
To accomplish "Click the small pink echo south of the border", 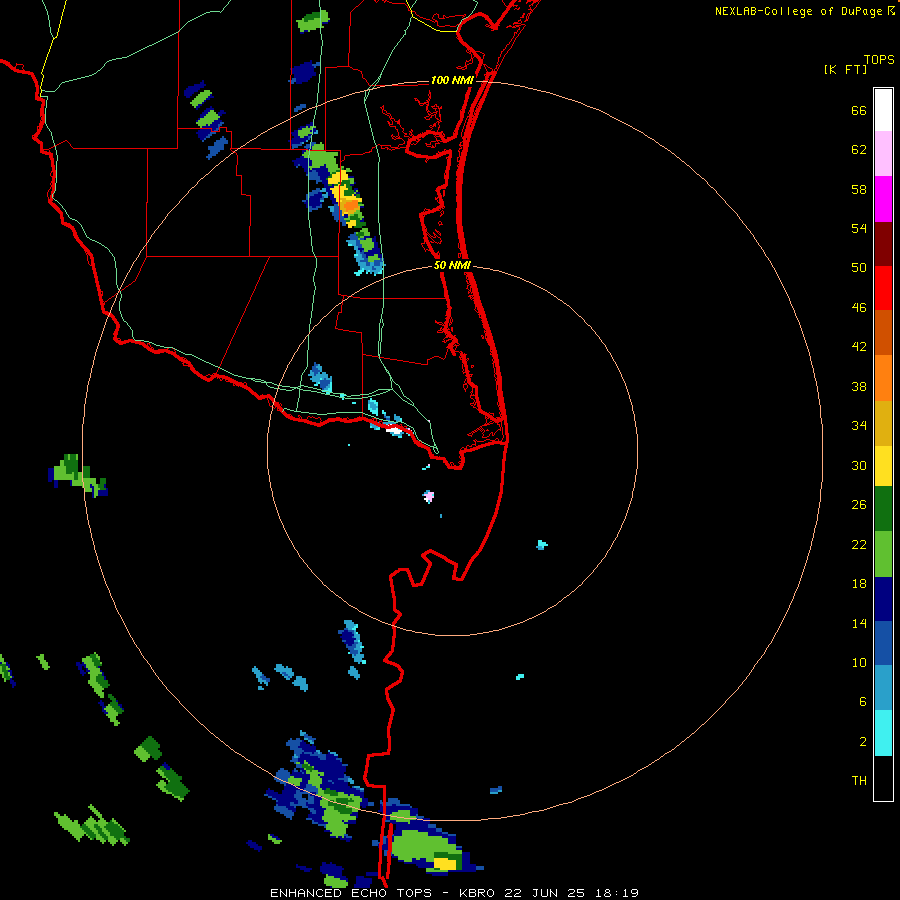I will (x=428, y=496).
